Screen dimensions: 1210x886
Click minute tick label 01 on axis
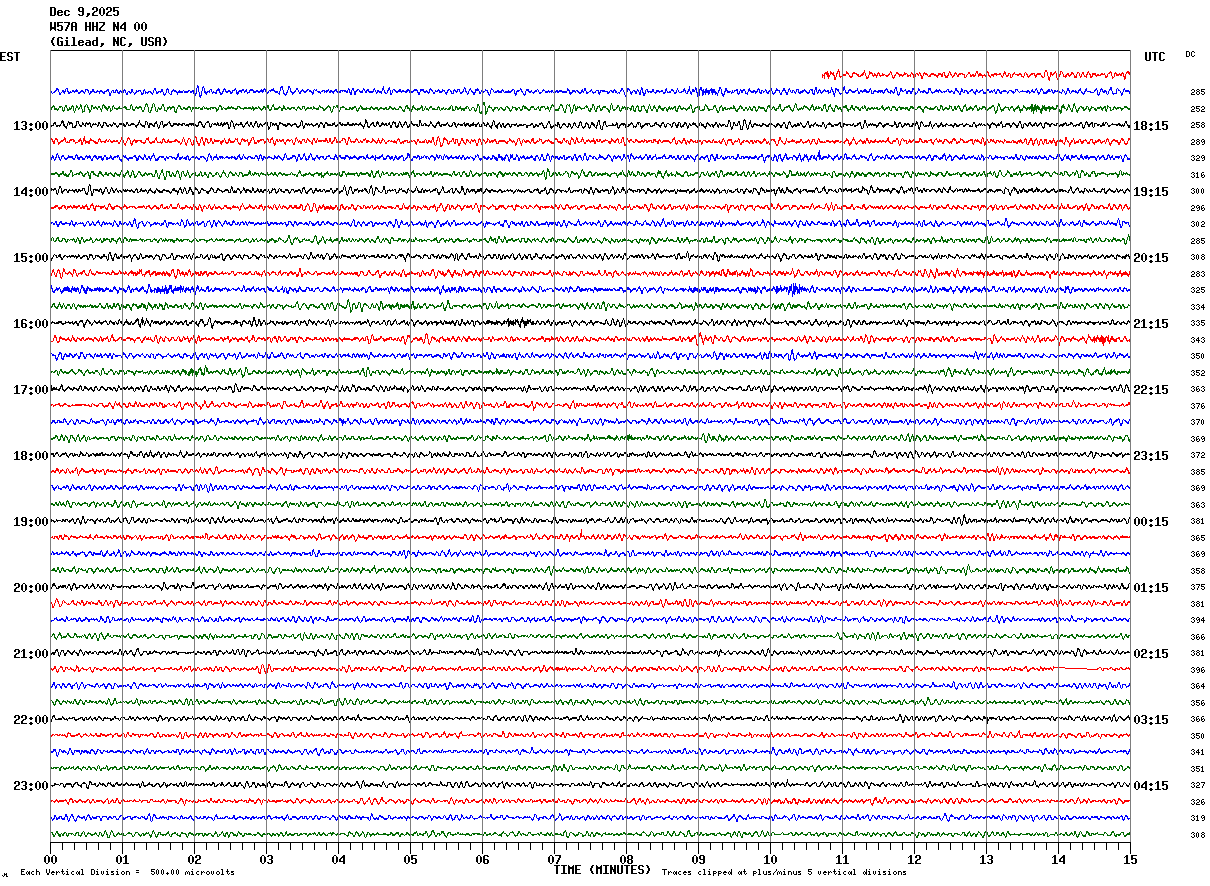coord(122,859)
